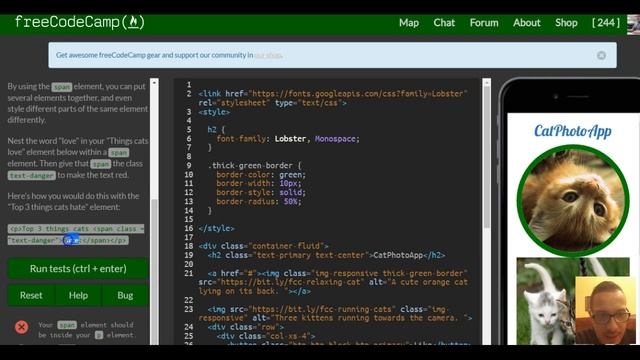Click the '.thick-green-border {' selector line

pos(254,166)
